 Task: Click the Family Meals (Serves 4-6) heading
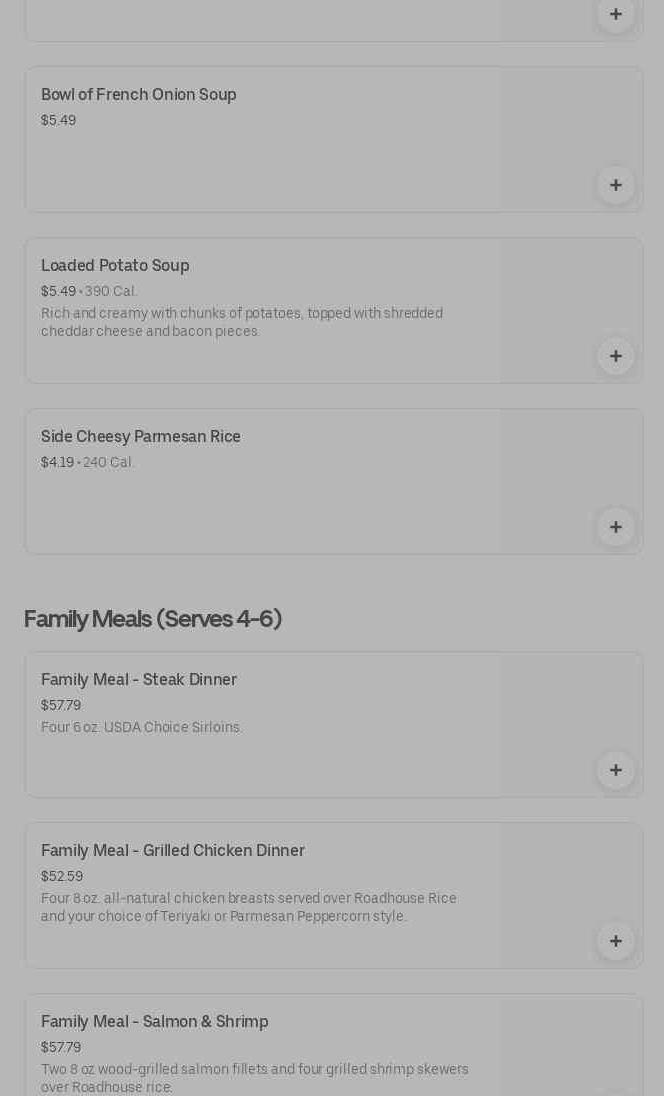tap(153, 619)
